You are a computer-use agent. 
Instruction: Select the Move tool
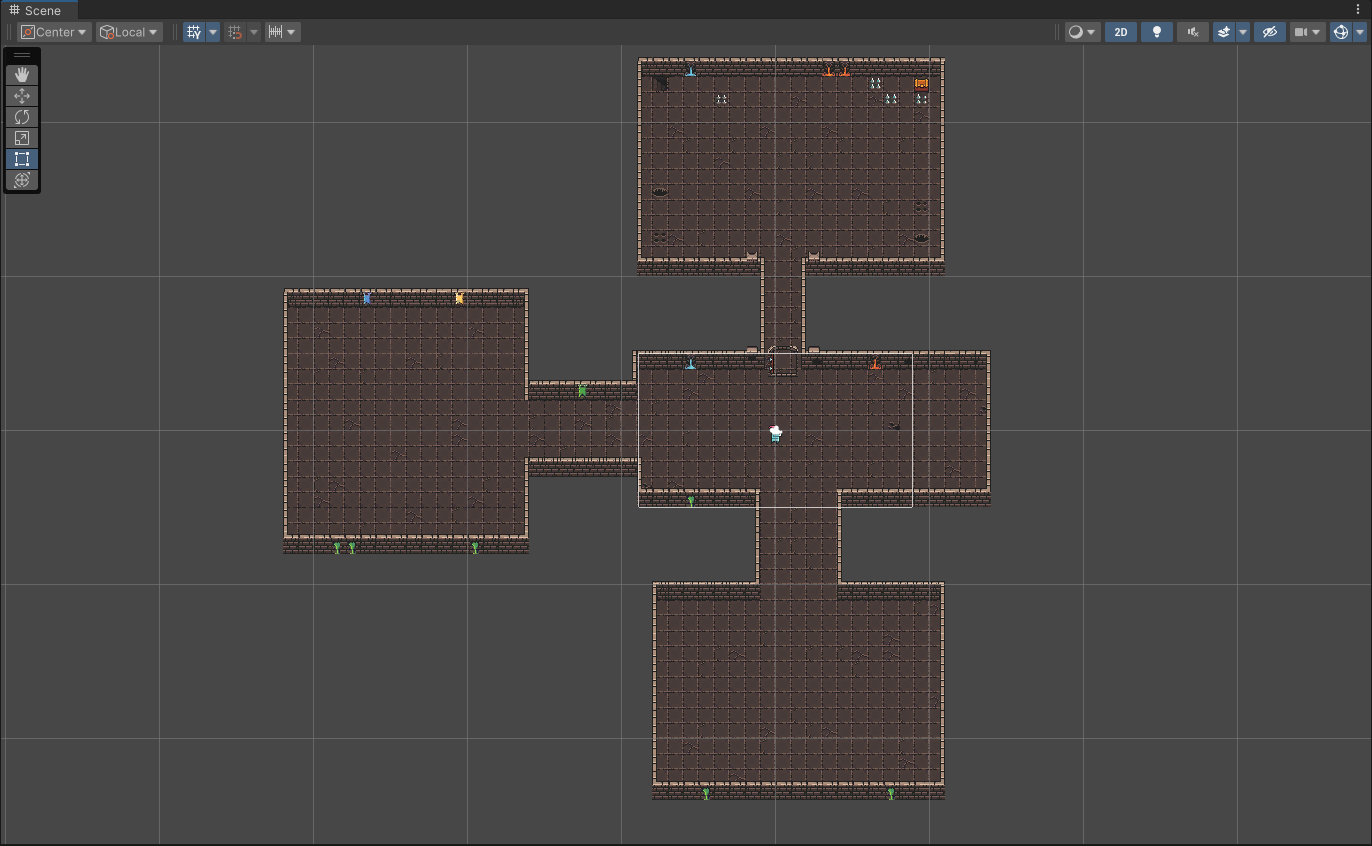pos(22,96)
